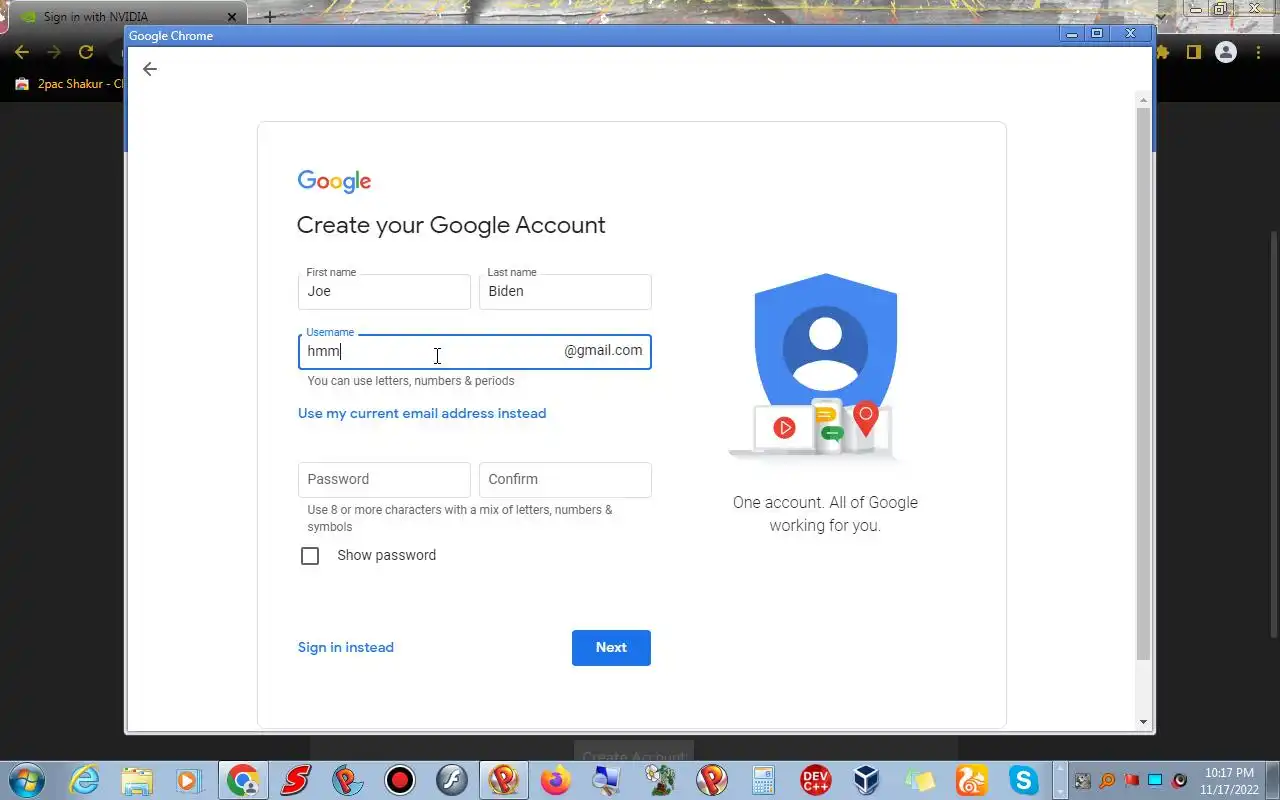Click the 'Show password' label text
Viewport: 1280px width, 800px height.
387,555
